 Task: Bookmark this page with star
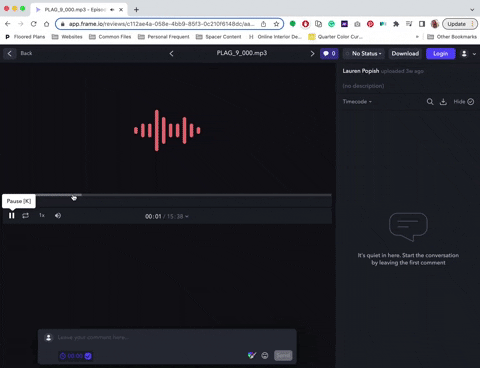pos(276,24)
